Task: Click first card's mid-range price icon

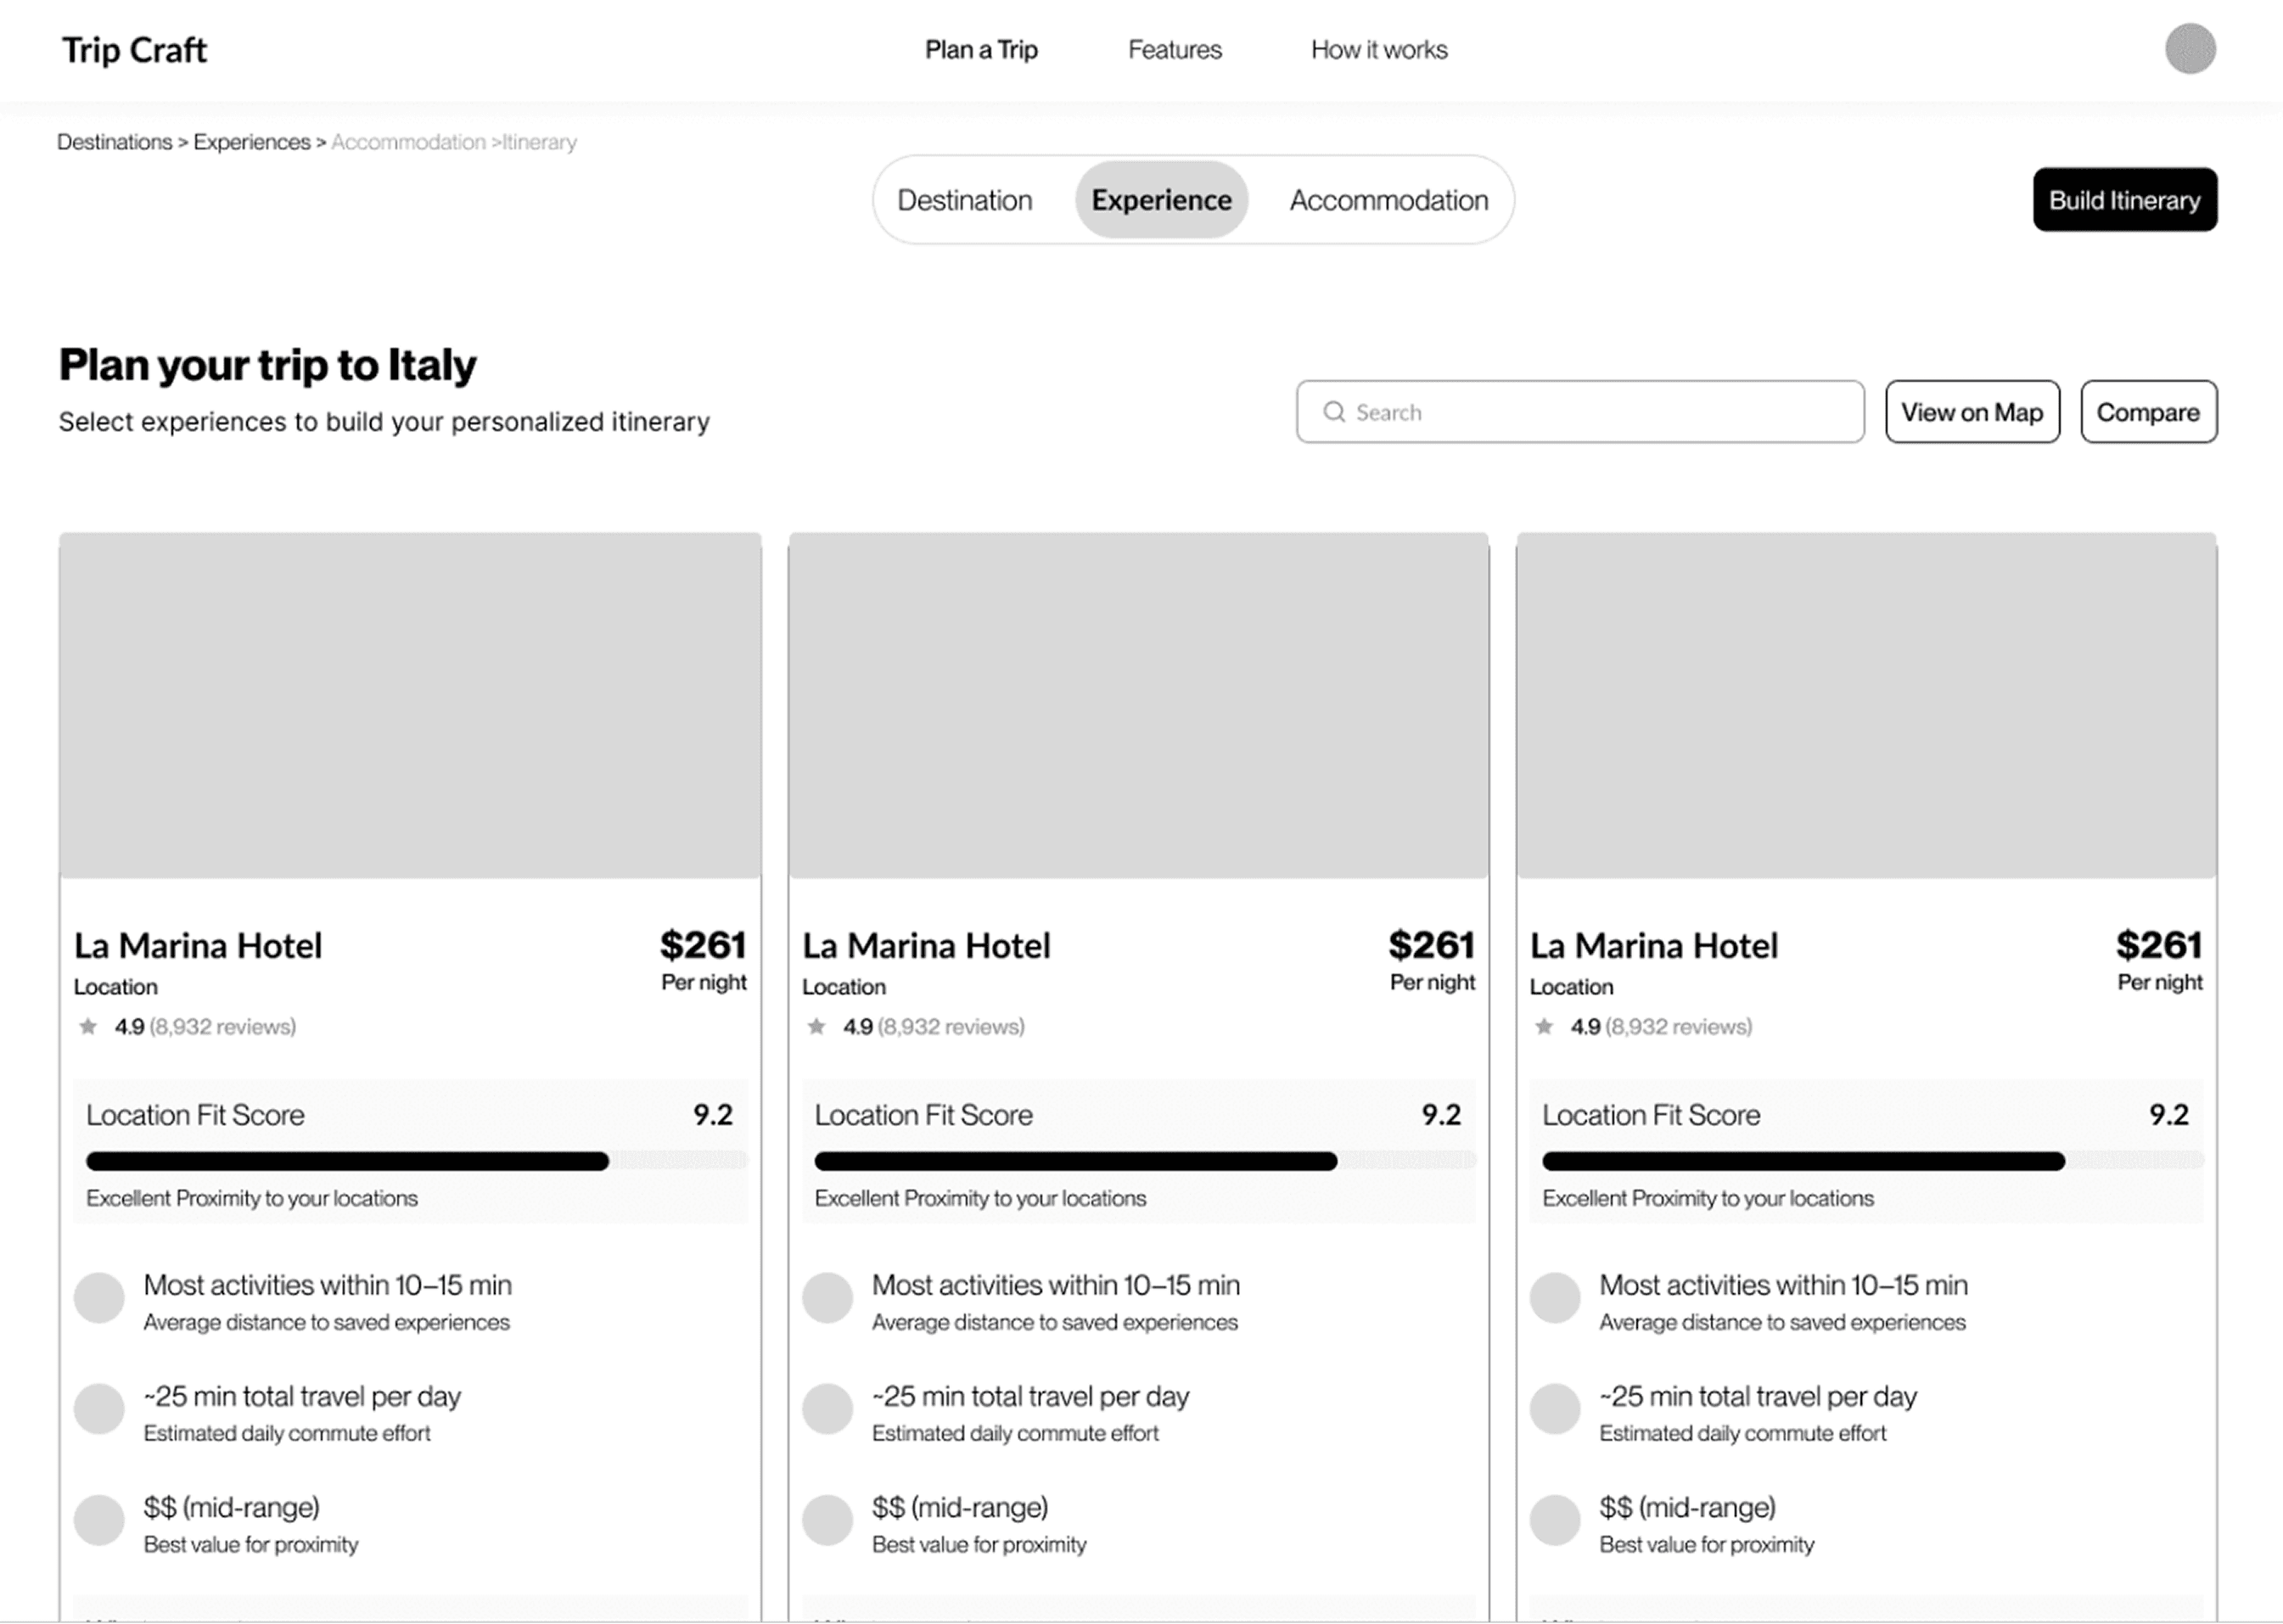Action: point(99,1520)
